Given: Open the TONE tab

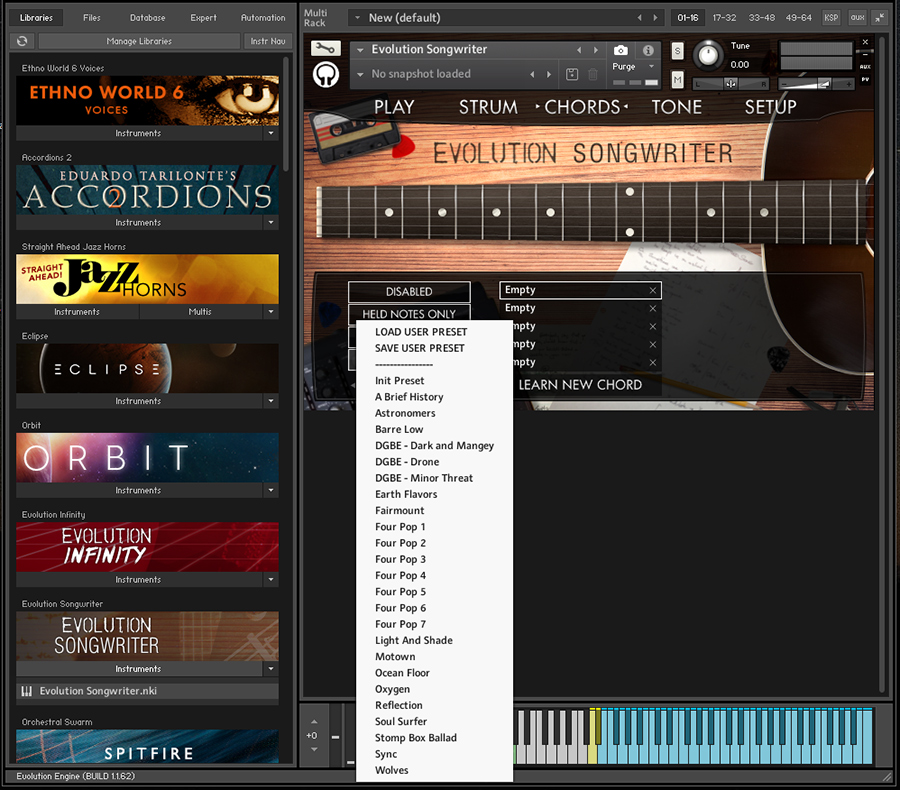Looking at the screenshot, I should (x=676, y=107).
